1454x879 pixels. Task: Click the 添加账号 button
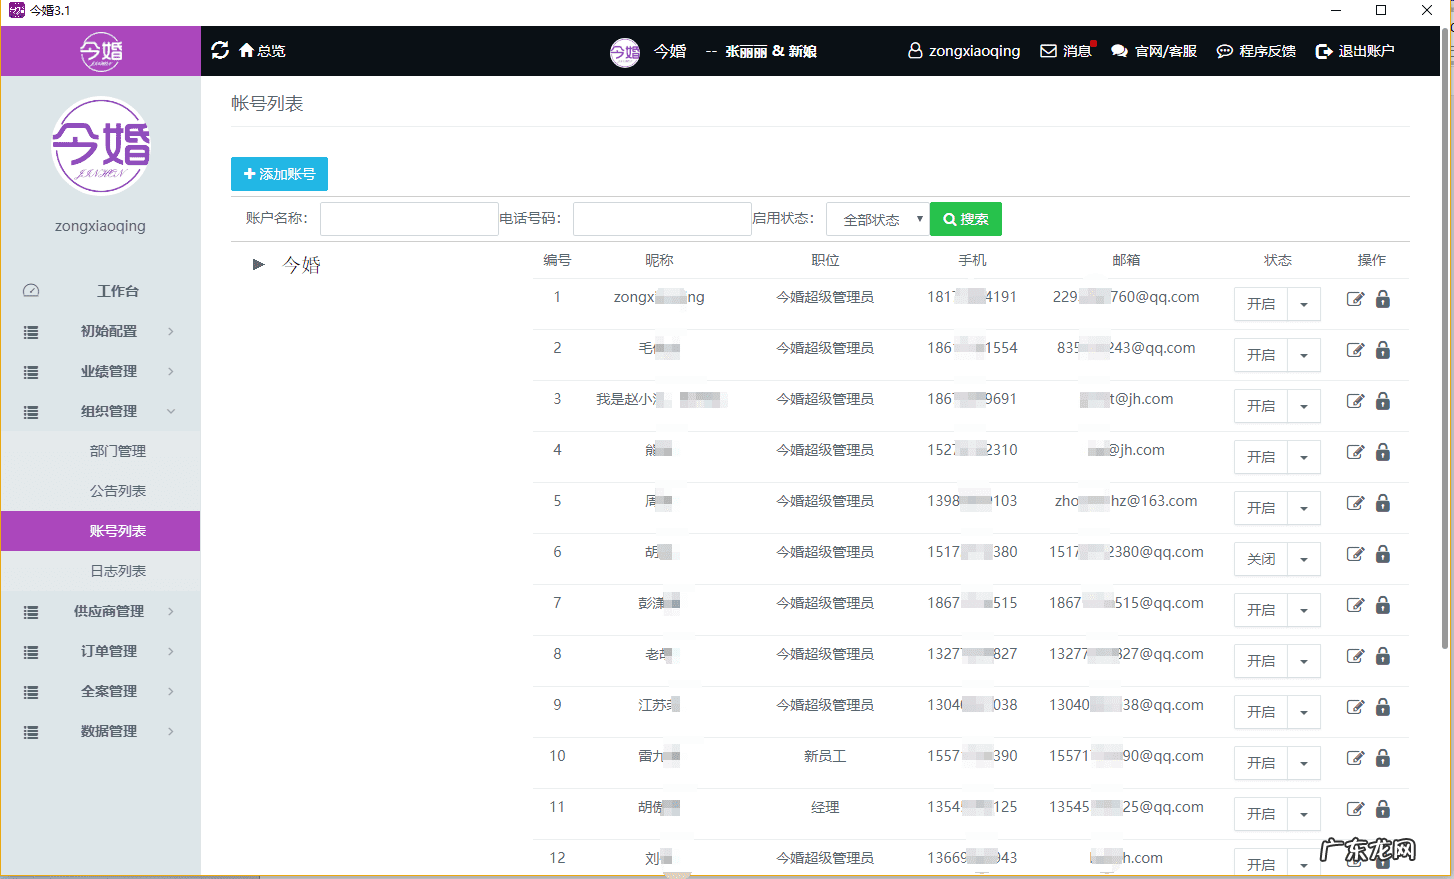coord(279,174)
